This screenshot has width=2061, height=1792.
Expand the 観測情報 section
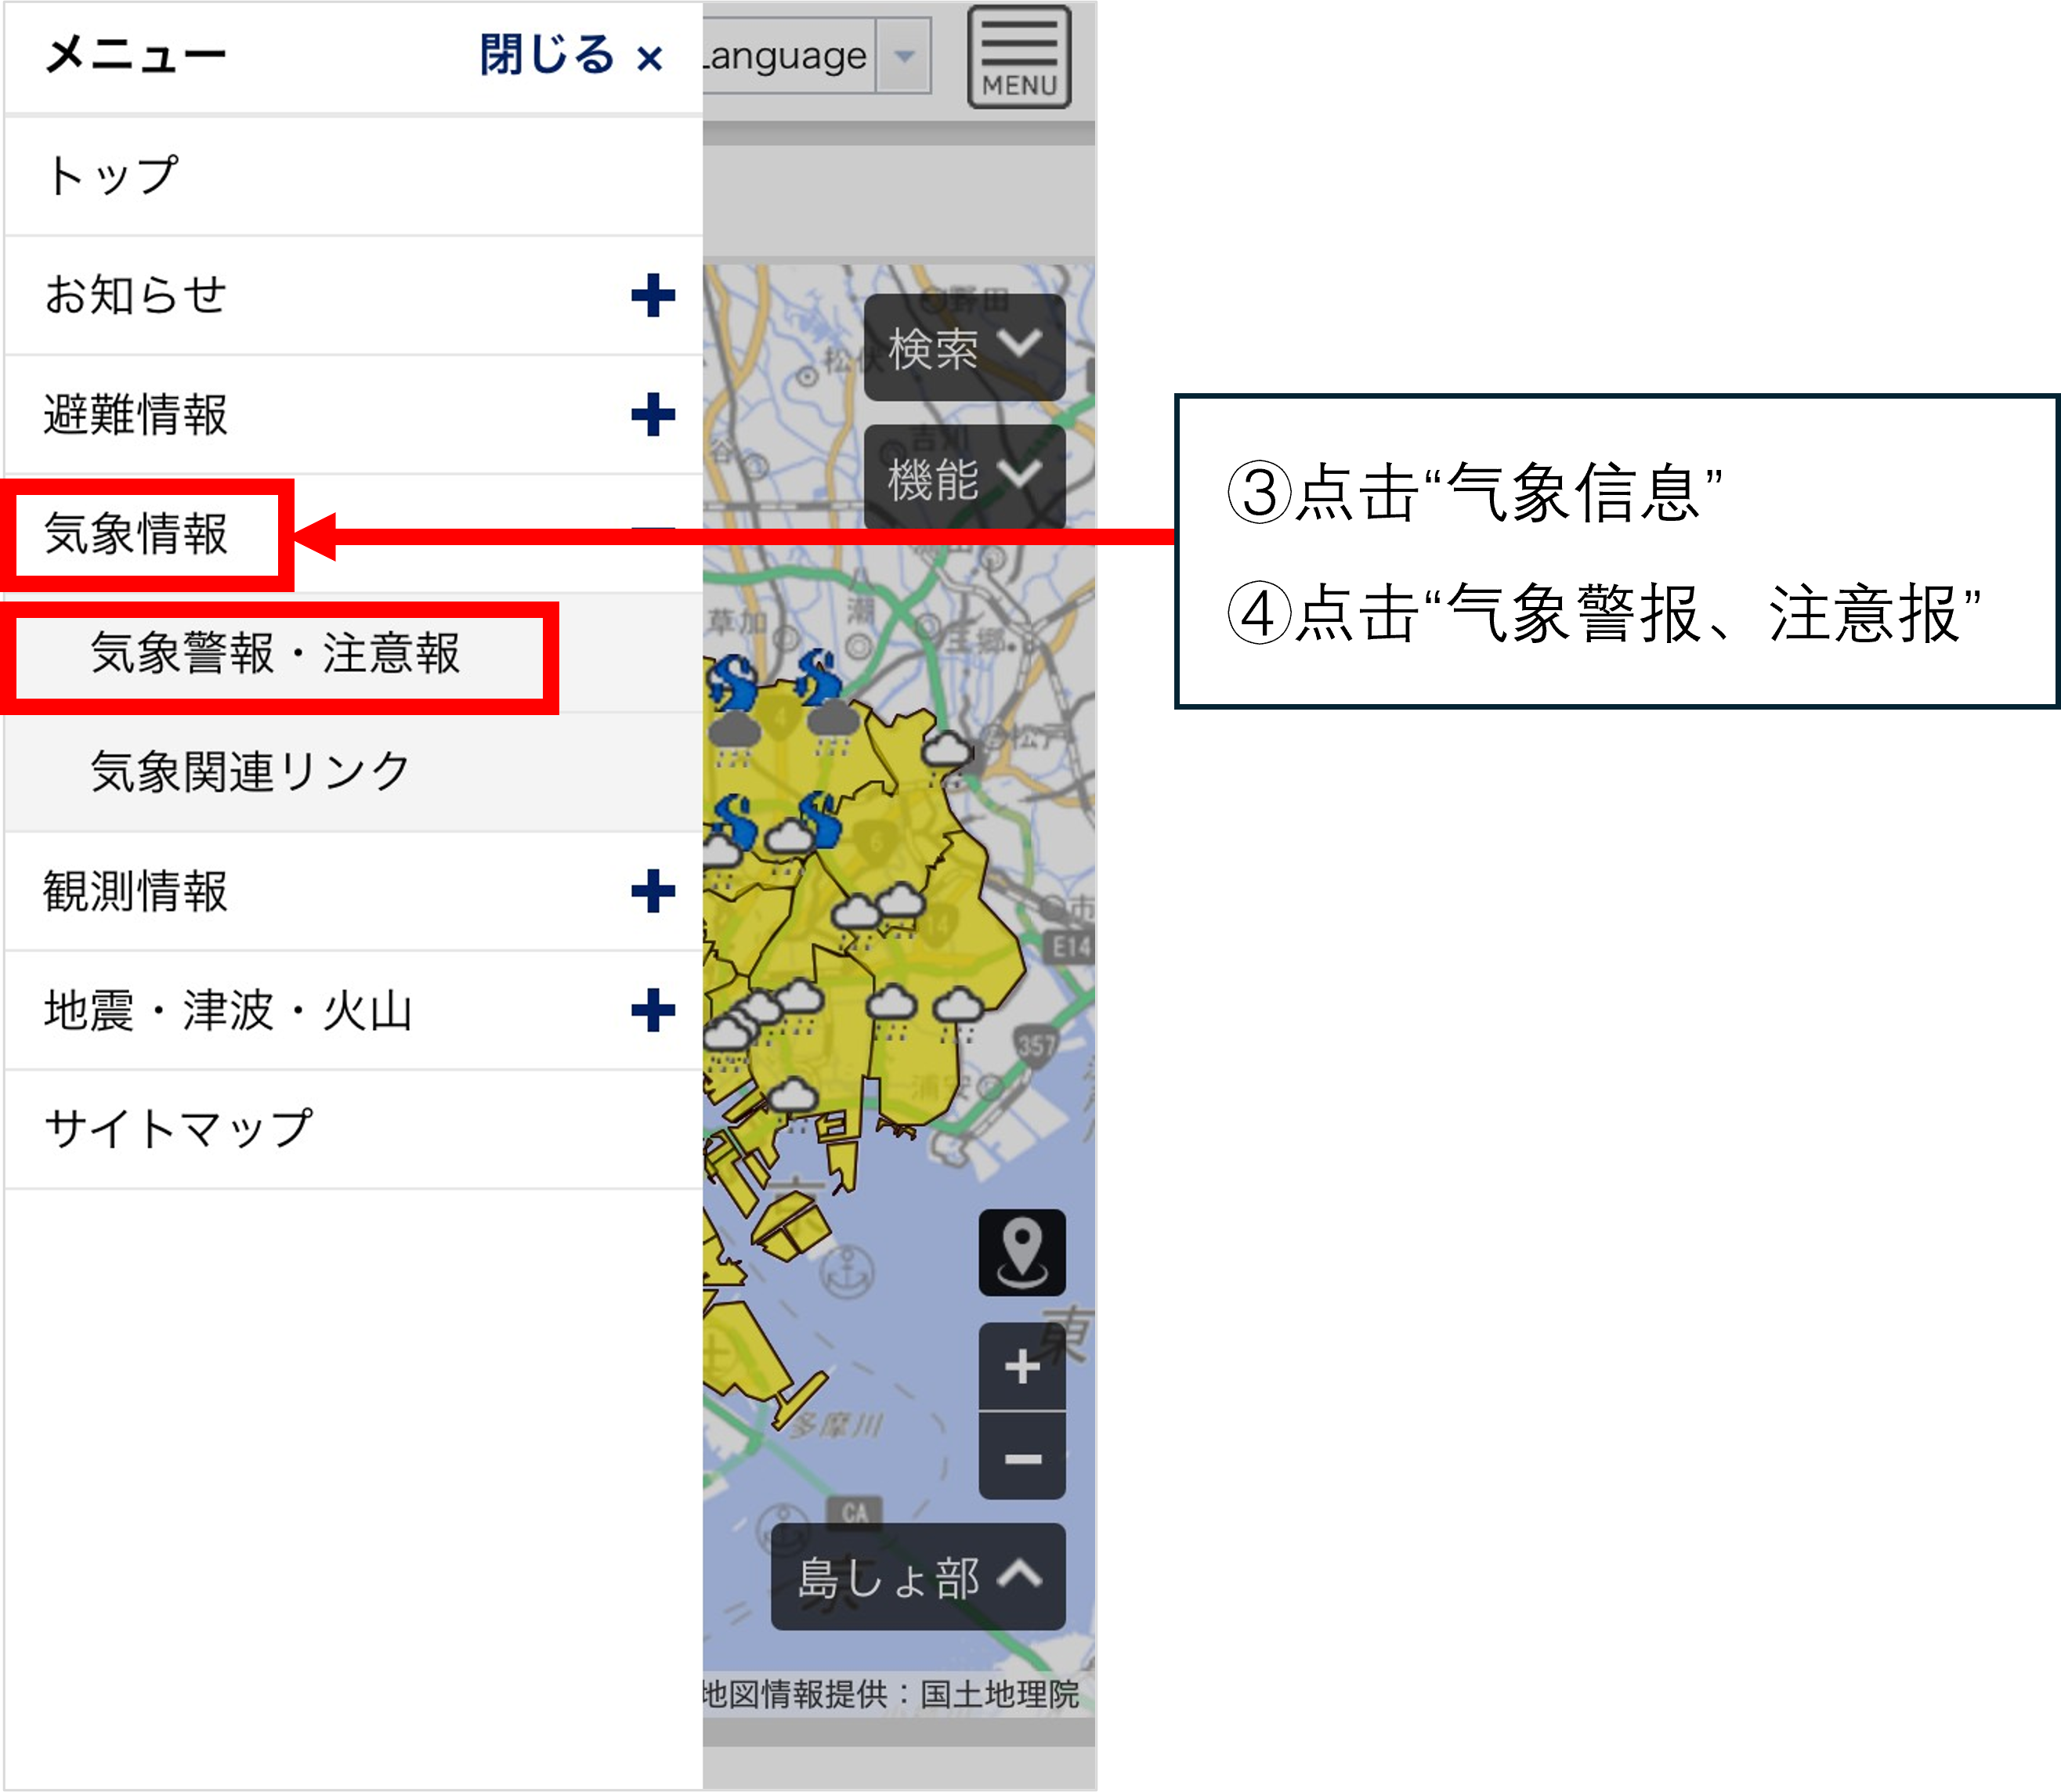pos(653,893)
